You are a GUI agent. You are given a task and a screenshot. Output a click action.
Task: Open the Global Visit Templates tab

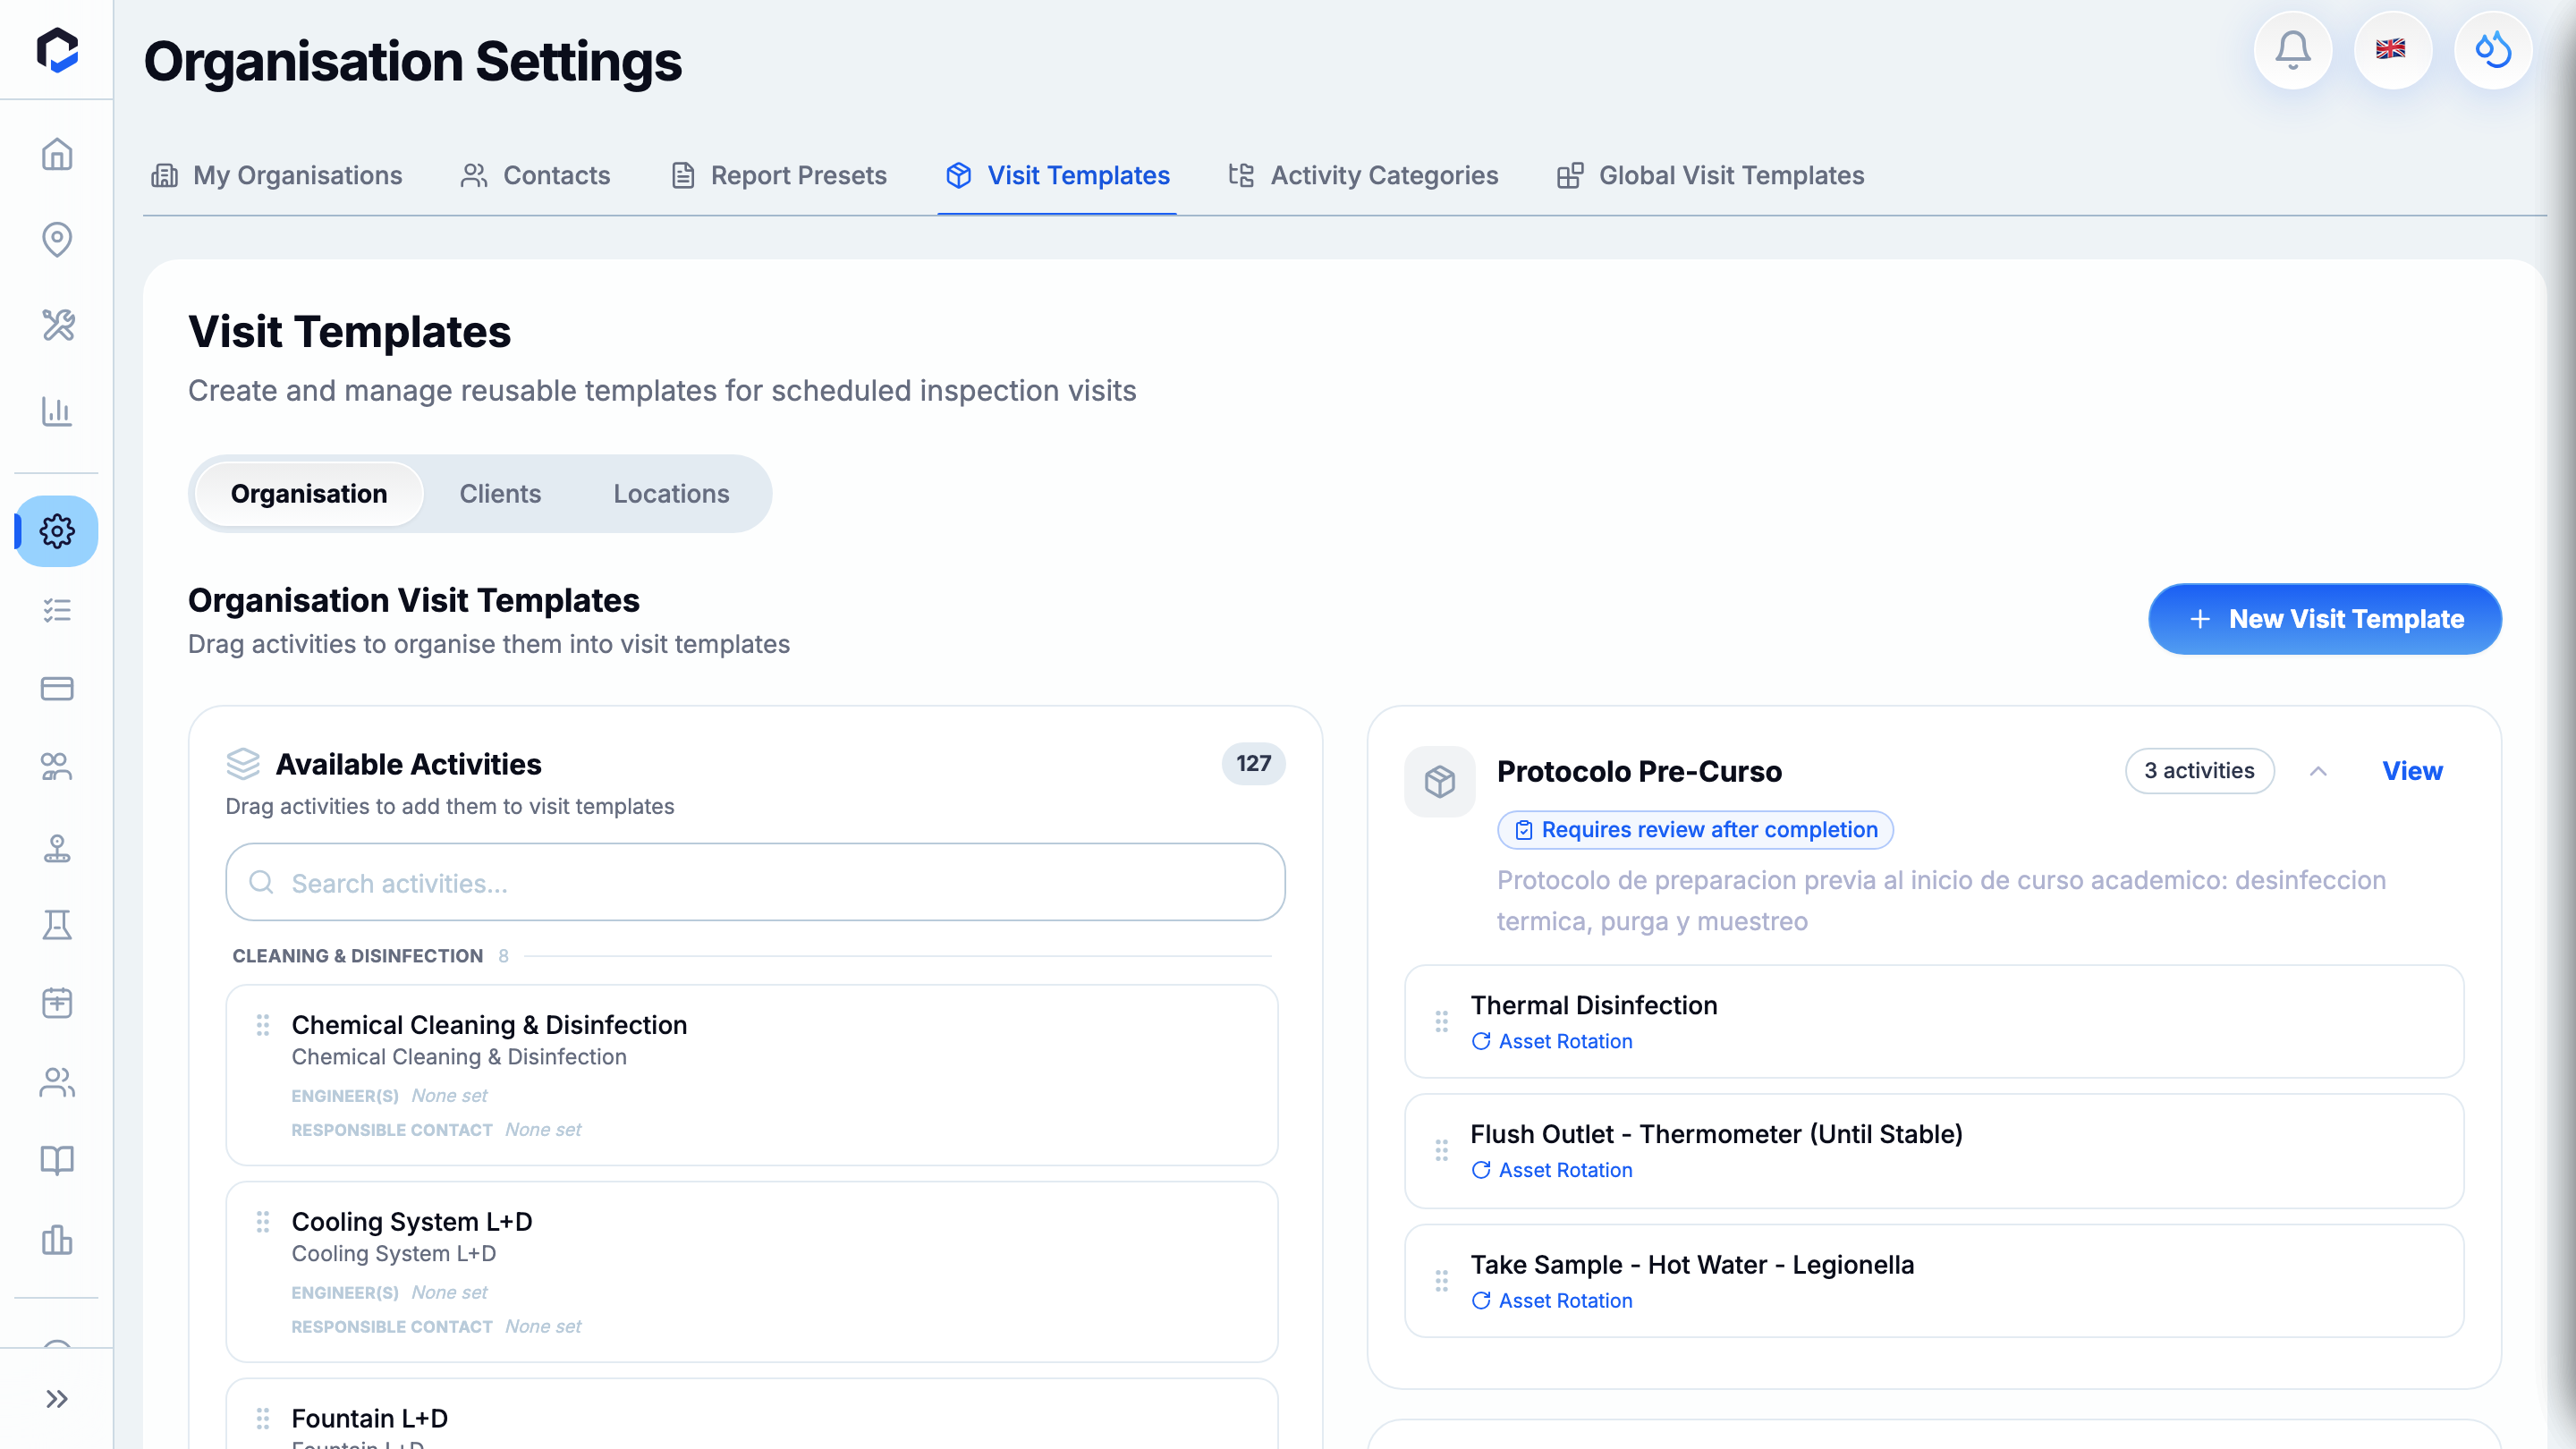pyautogui.click(x=1710, y=176)
